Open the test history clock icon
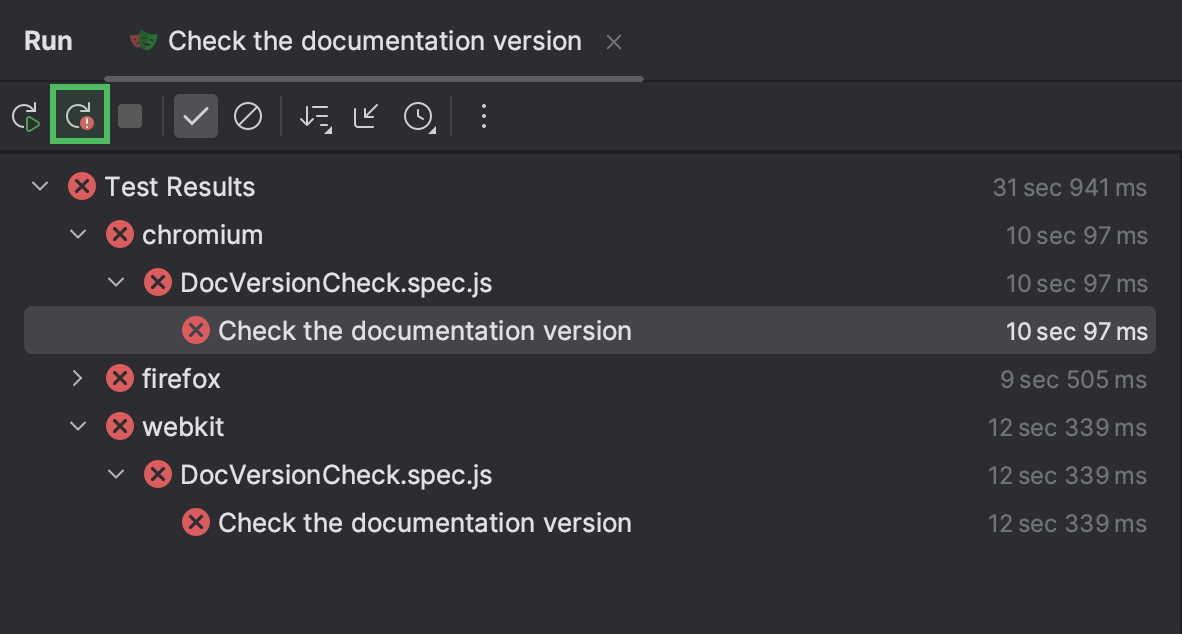This screenshot has height=634, width=1182. [x=418, y=115]
